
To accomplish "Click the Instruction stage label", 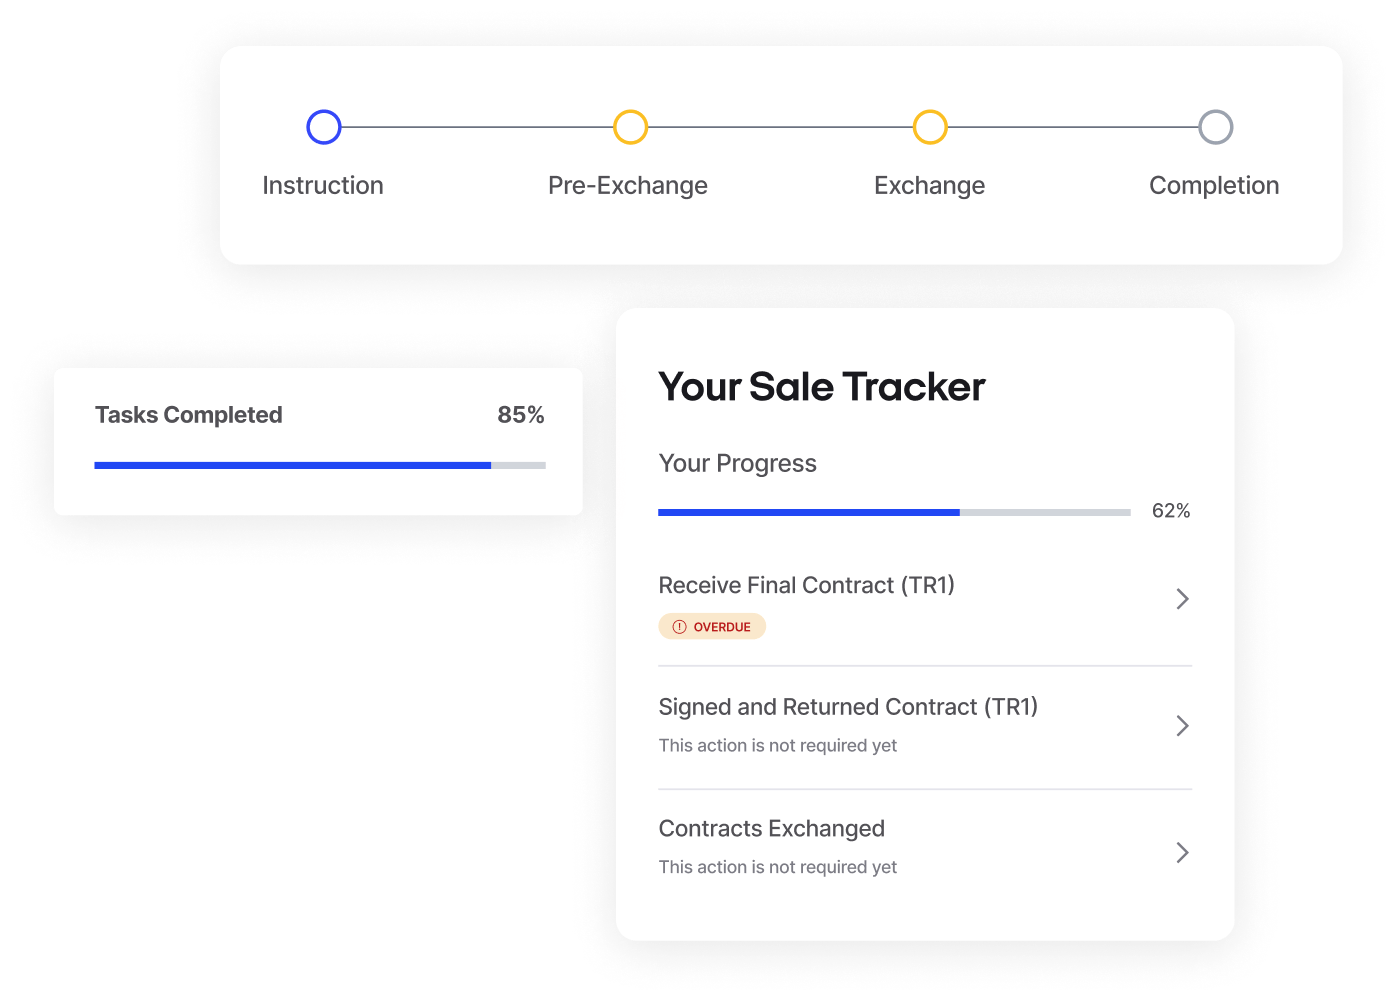I will point(323,186).
